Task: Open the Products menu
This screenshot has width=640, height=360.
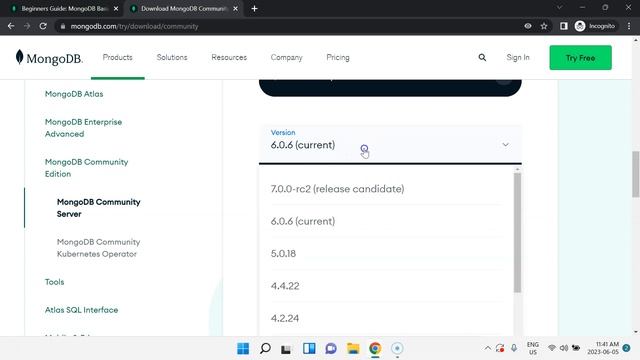Action: pos(118,58)
